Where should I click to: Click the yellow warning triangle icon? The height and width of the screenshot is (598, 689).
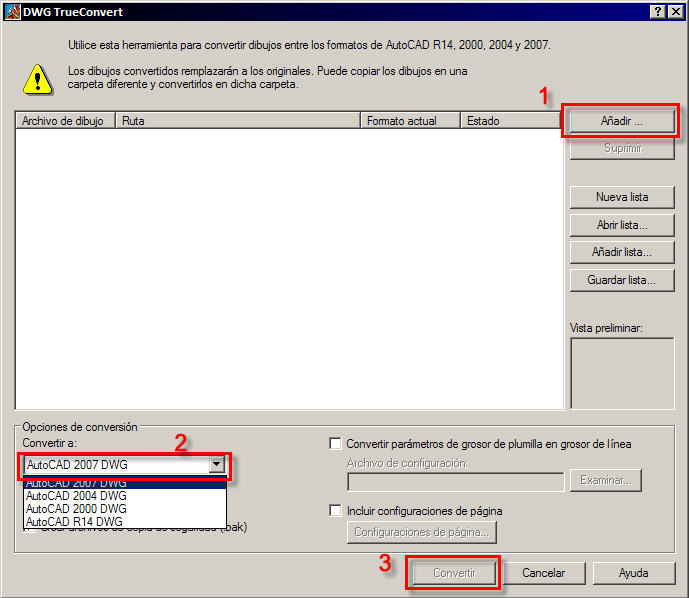[x=38, y=80]
